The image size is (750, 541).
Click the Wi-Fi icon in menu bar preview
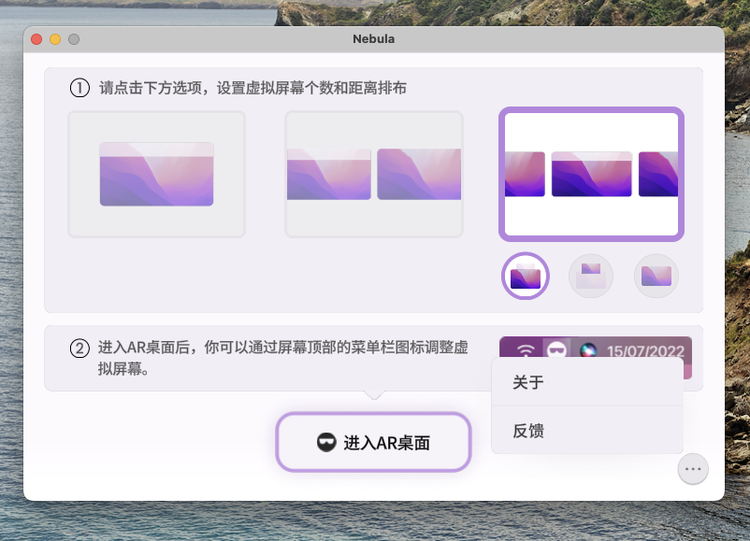point(525,351)
